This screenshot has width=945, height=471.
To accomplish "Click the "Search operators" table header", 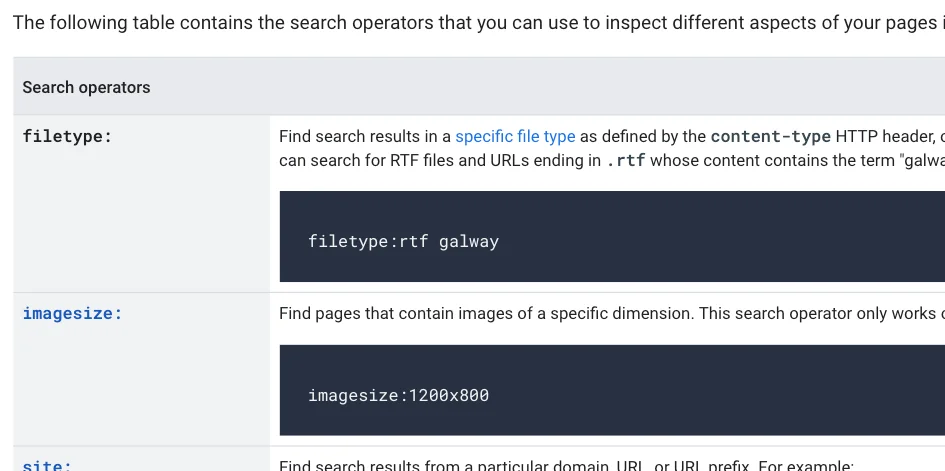I will point(86,87).
